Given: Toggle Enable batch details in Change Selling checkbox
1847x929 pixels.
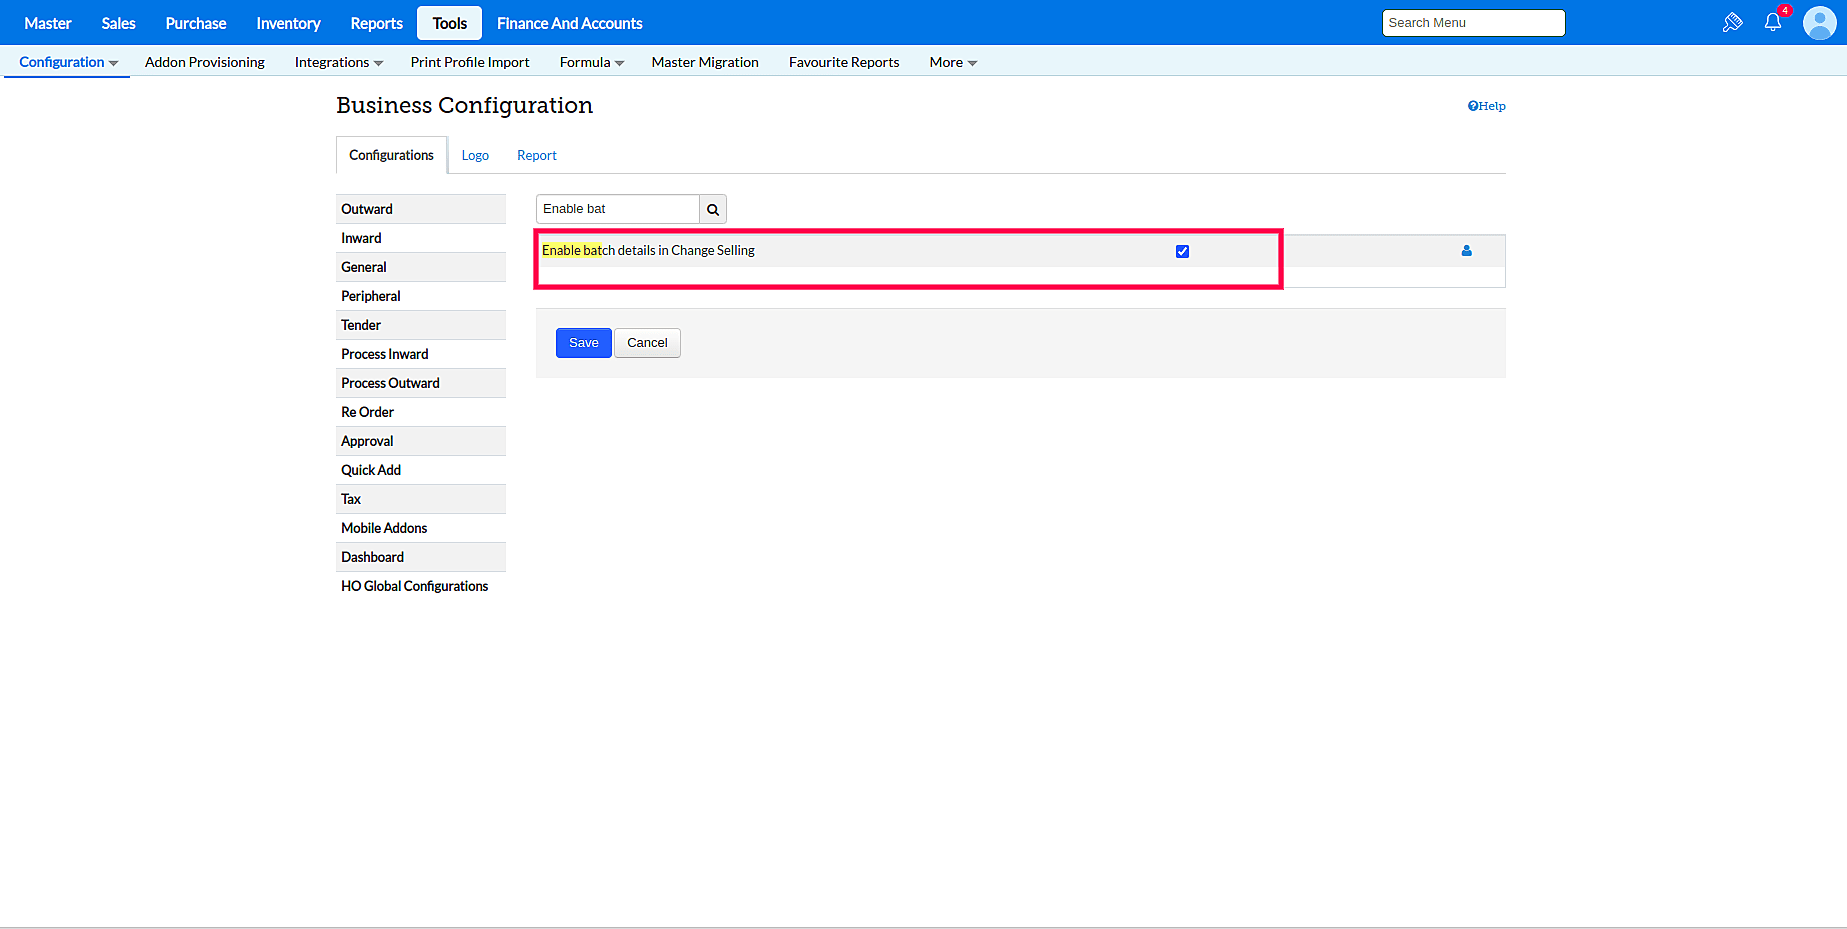Looking at the screenshot, I should tap(1182, 251).
